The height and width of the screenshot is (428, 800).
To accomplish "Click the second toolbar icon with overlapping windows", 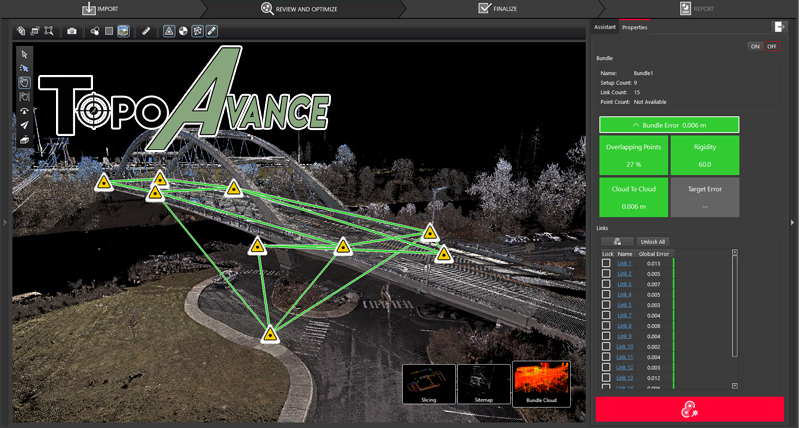I will (35, 31).
